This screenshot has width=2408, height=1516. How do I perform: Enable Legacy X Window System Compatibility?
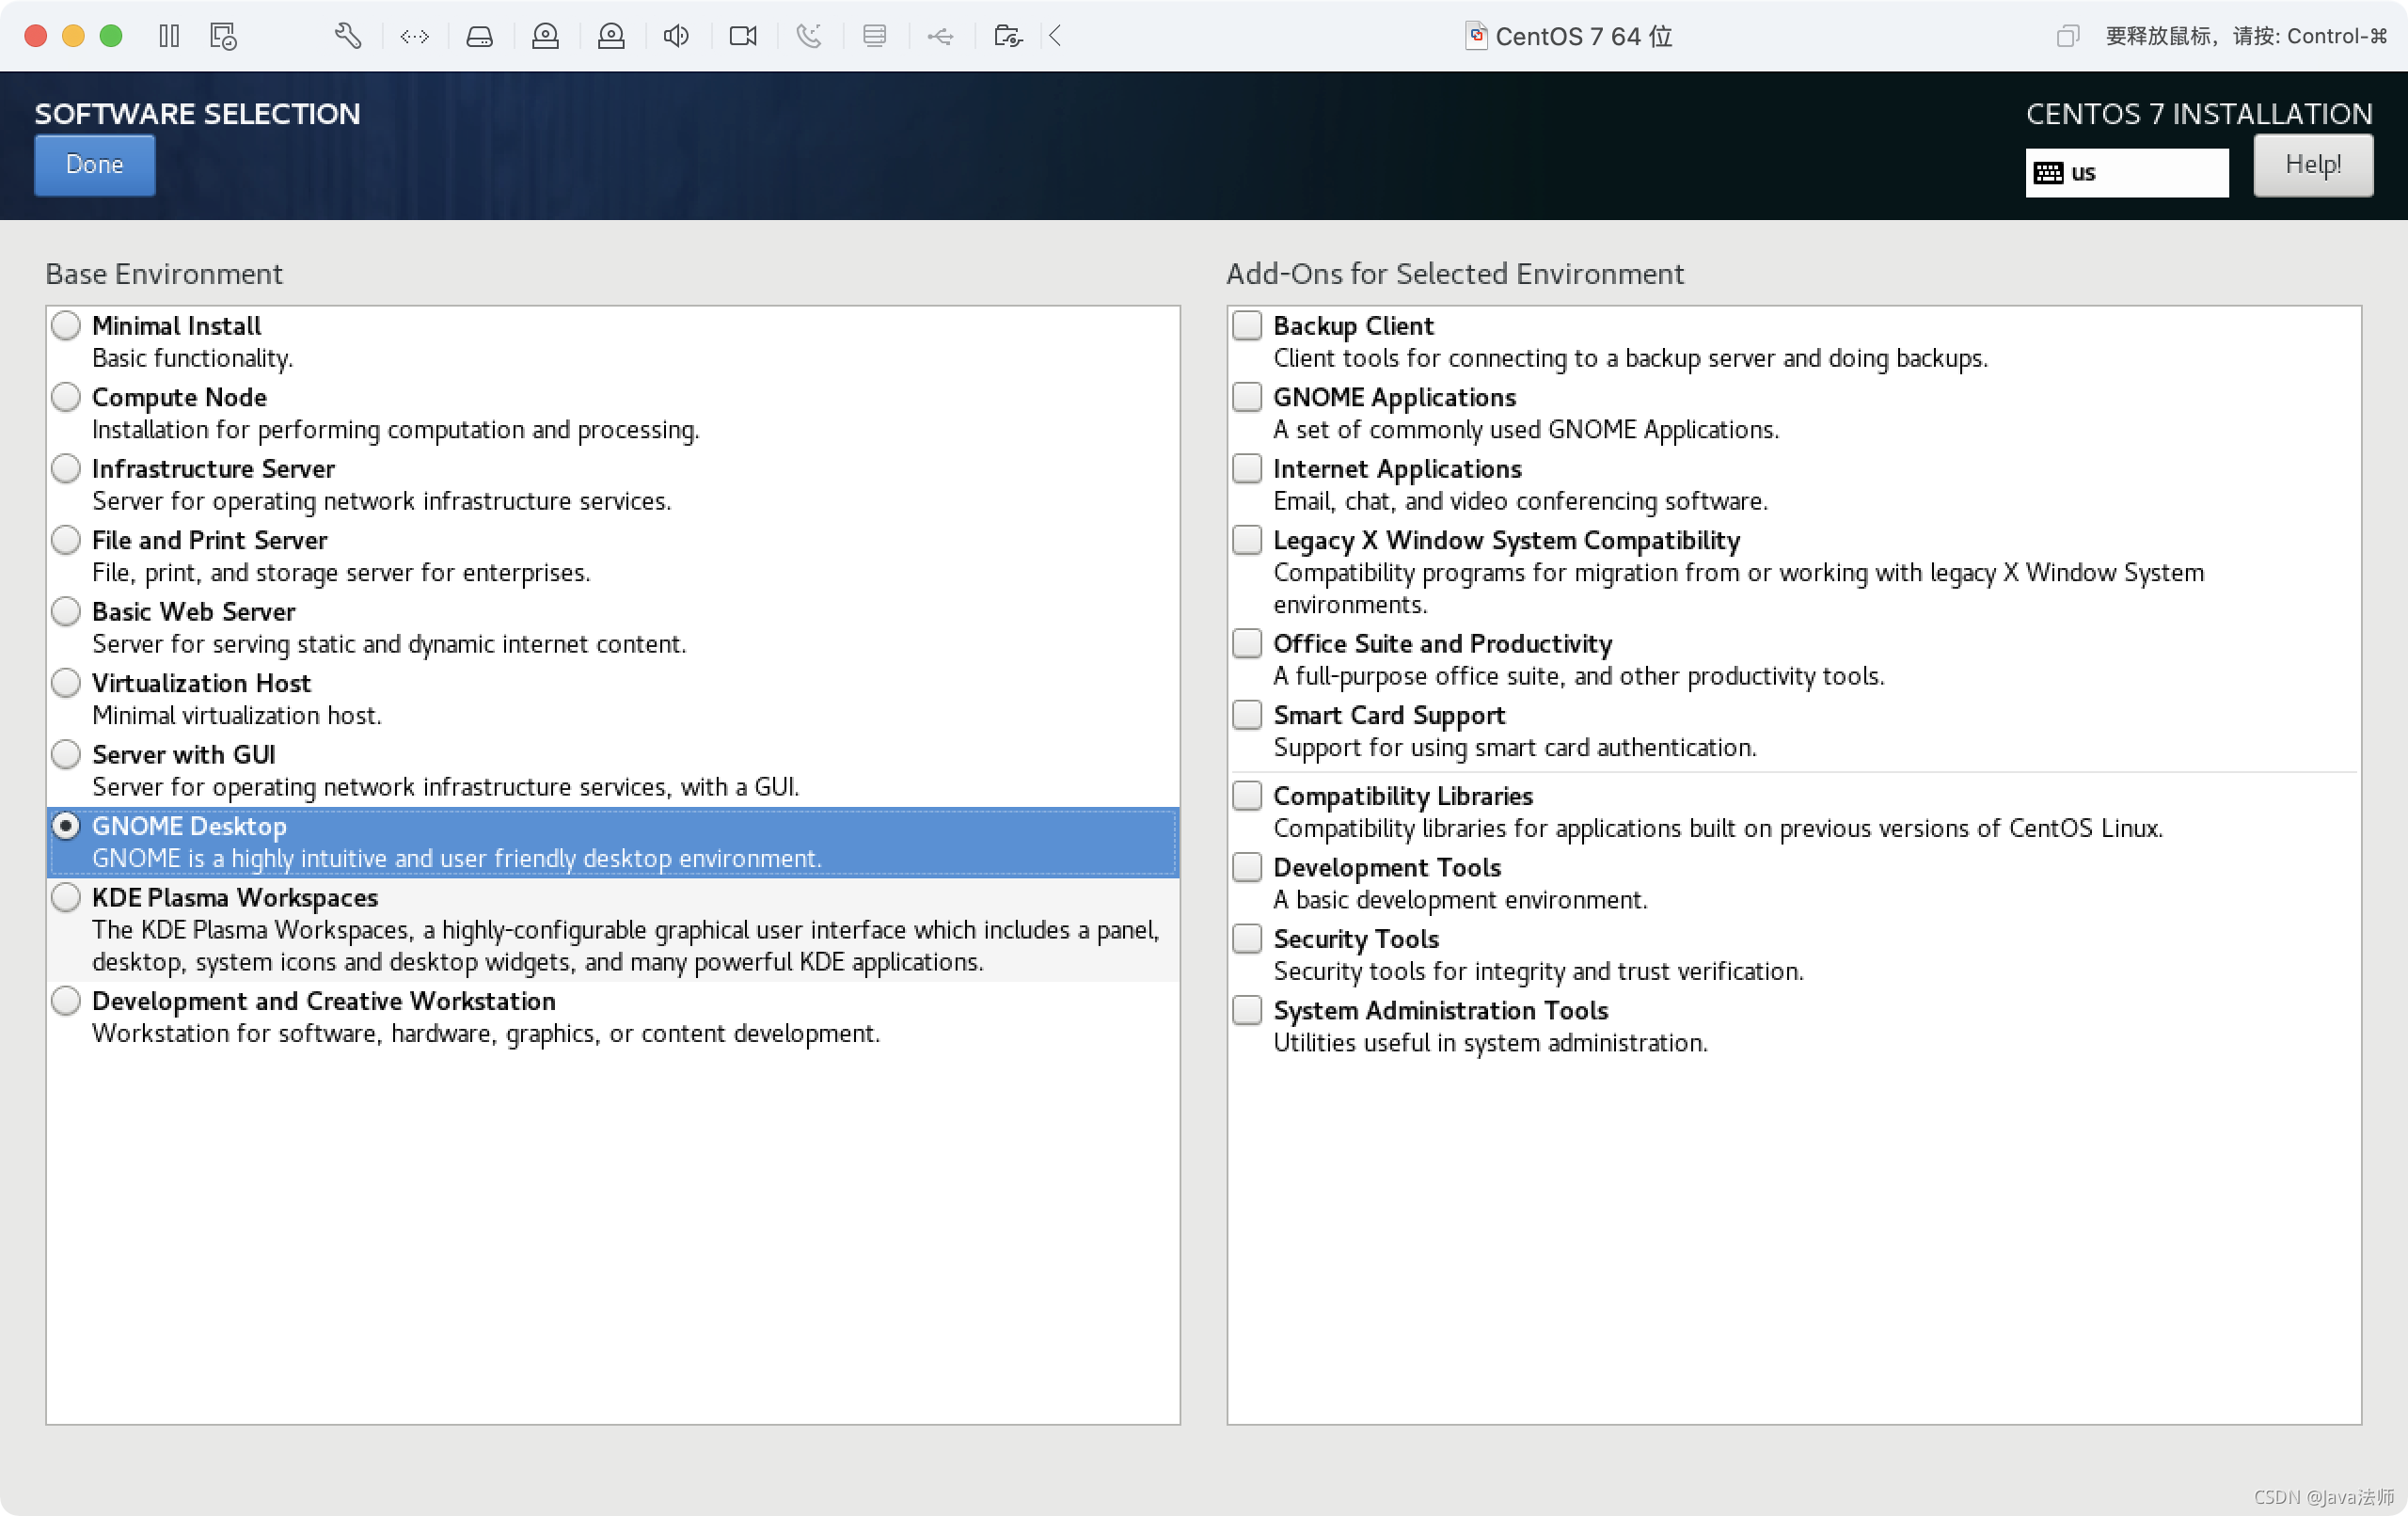tap(1247, 540)
